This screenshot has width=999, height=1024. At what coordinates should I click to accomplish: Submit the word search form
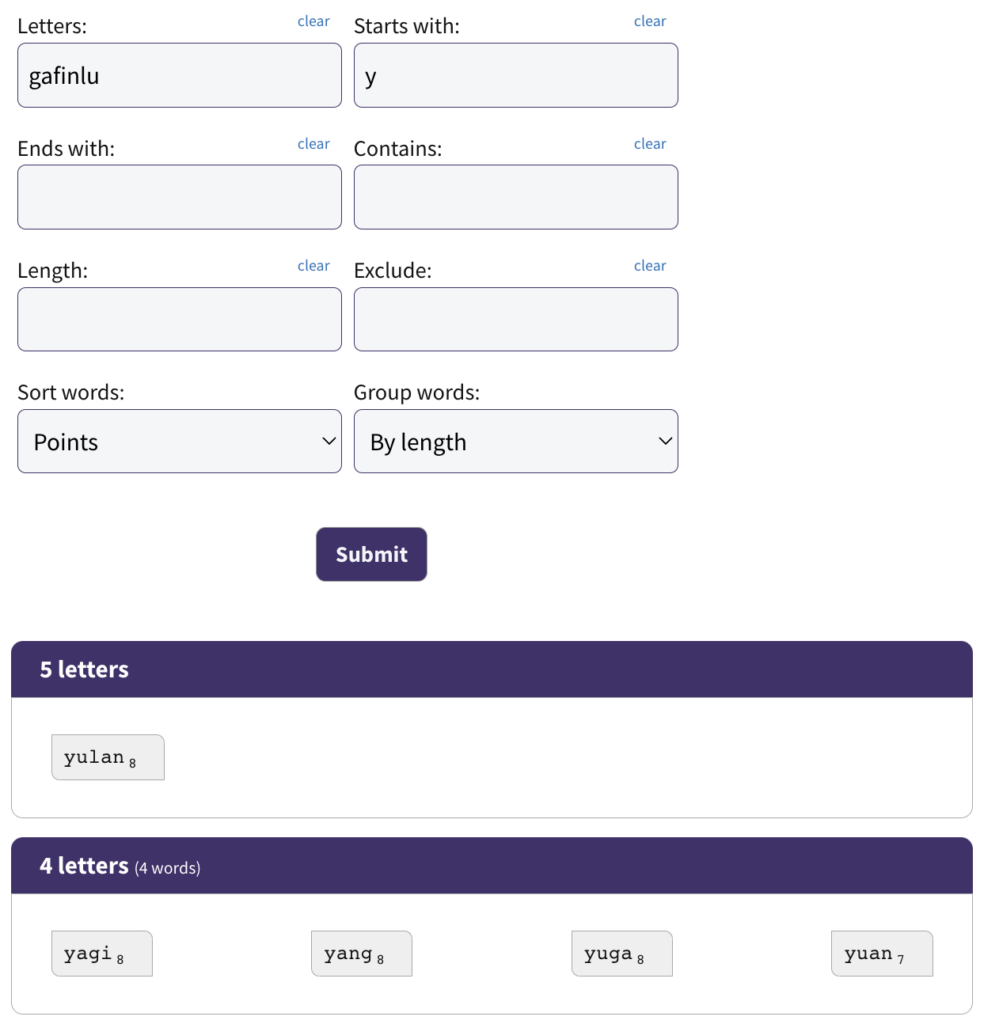click(x=372, y=554)
